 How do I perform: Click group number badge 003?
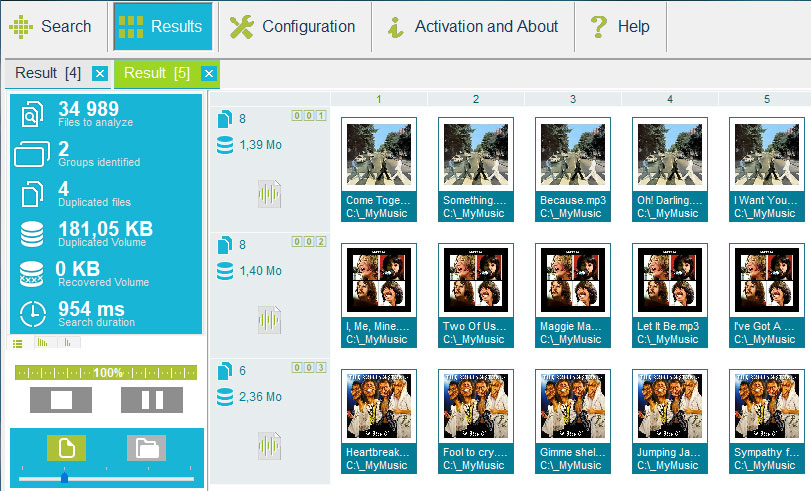pyautogui.click(x=309, y=367)
